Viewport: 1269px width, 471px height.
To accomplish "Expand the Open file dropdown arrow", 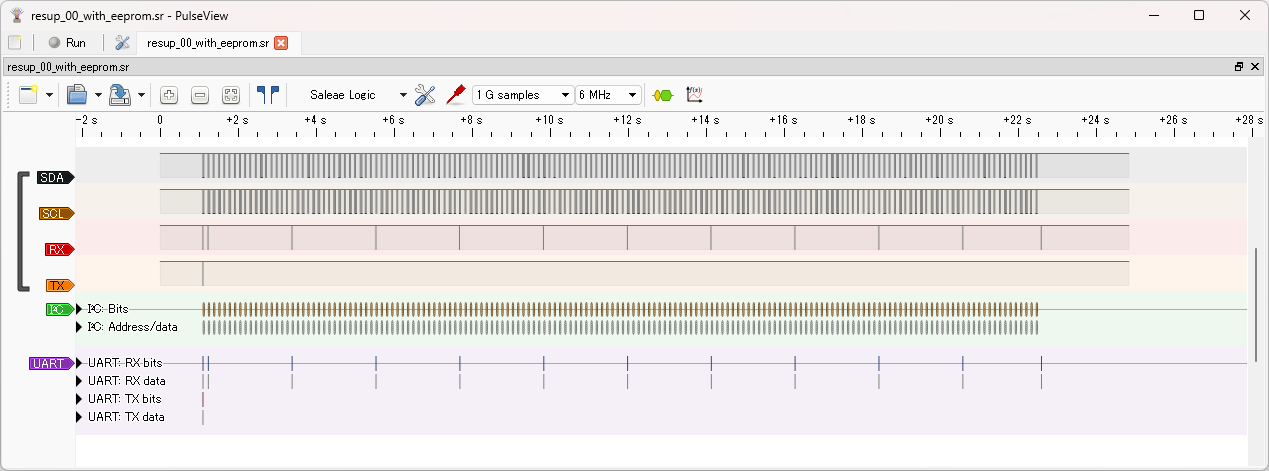I will coord(98,95).
